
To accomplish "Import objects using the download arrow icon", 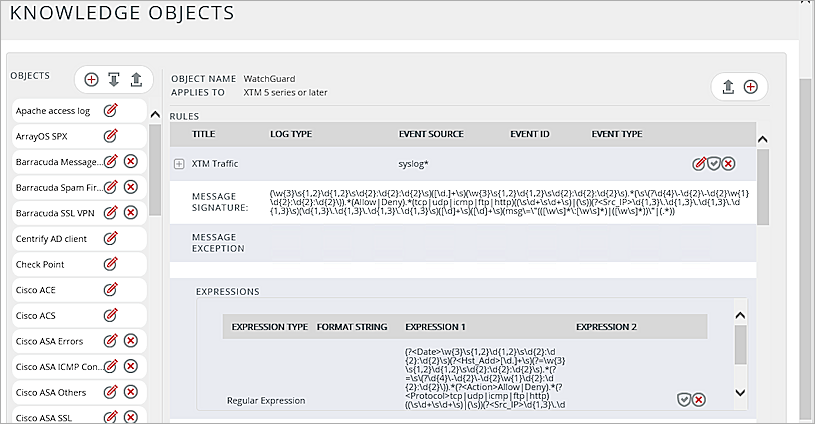I will 114,80.
